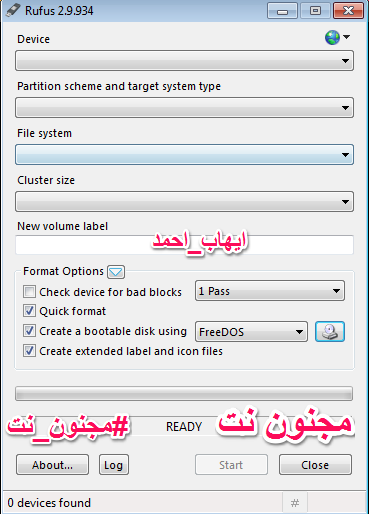Close Rufus with the red X button
The image size is (369, 514).
pos(348,11)
